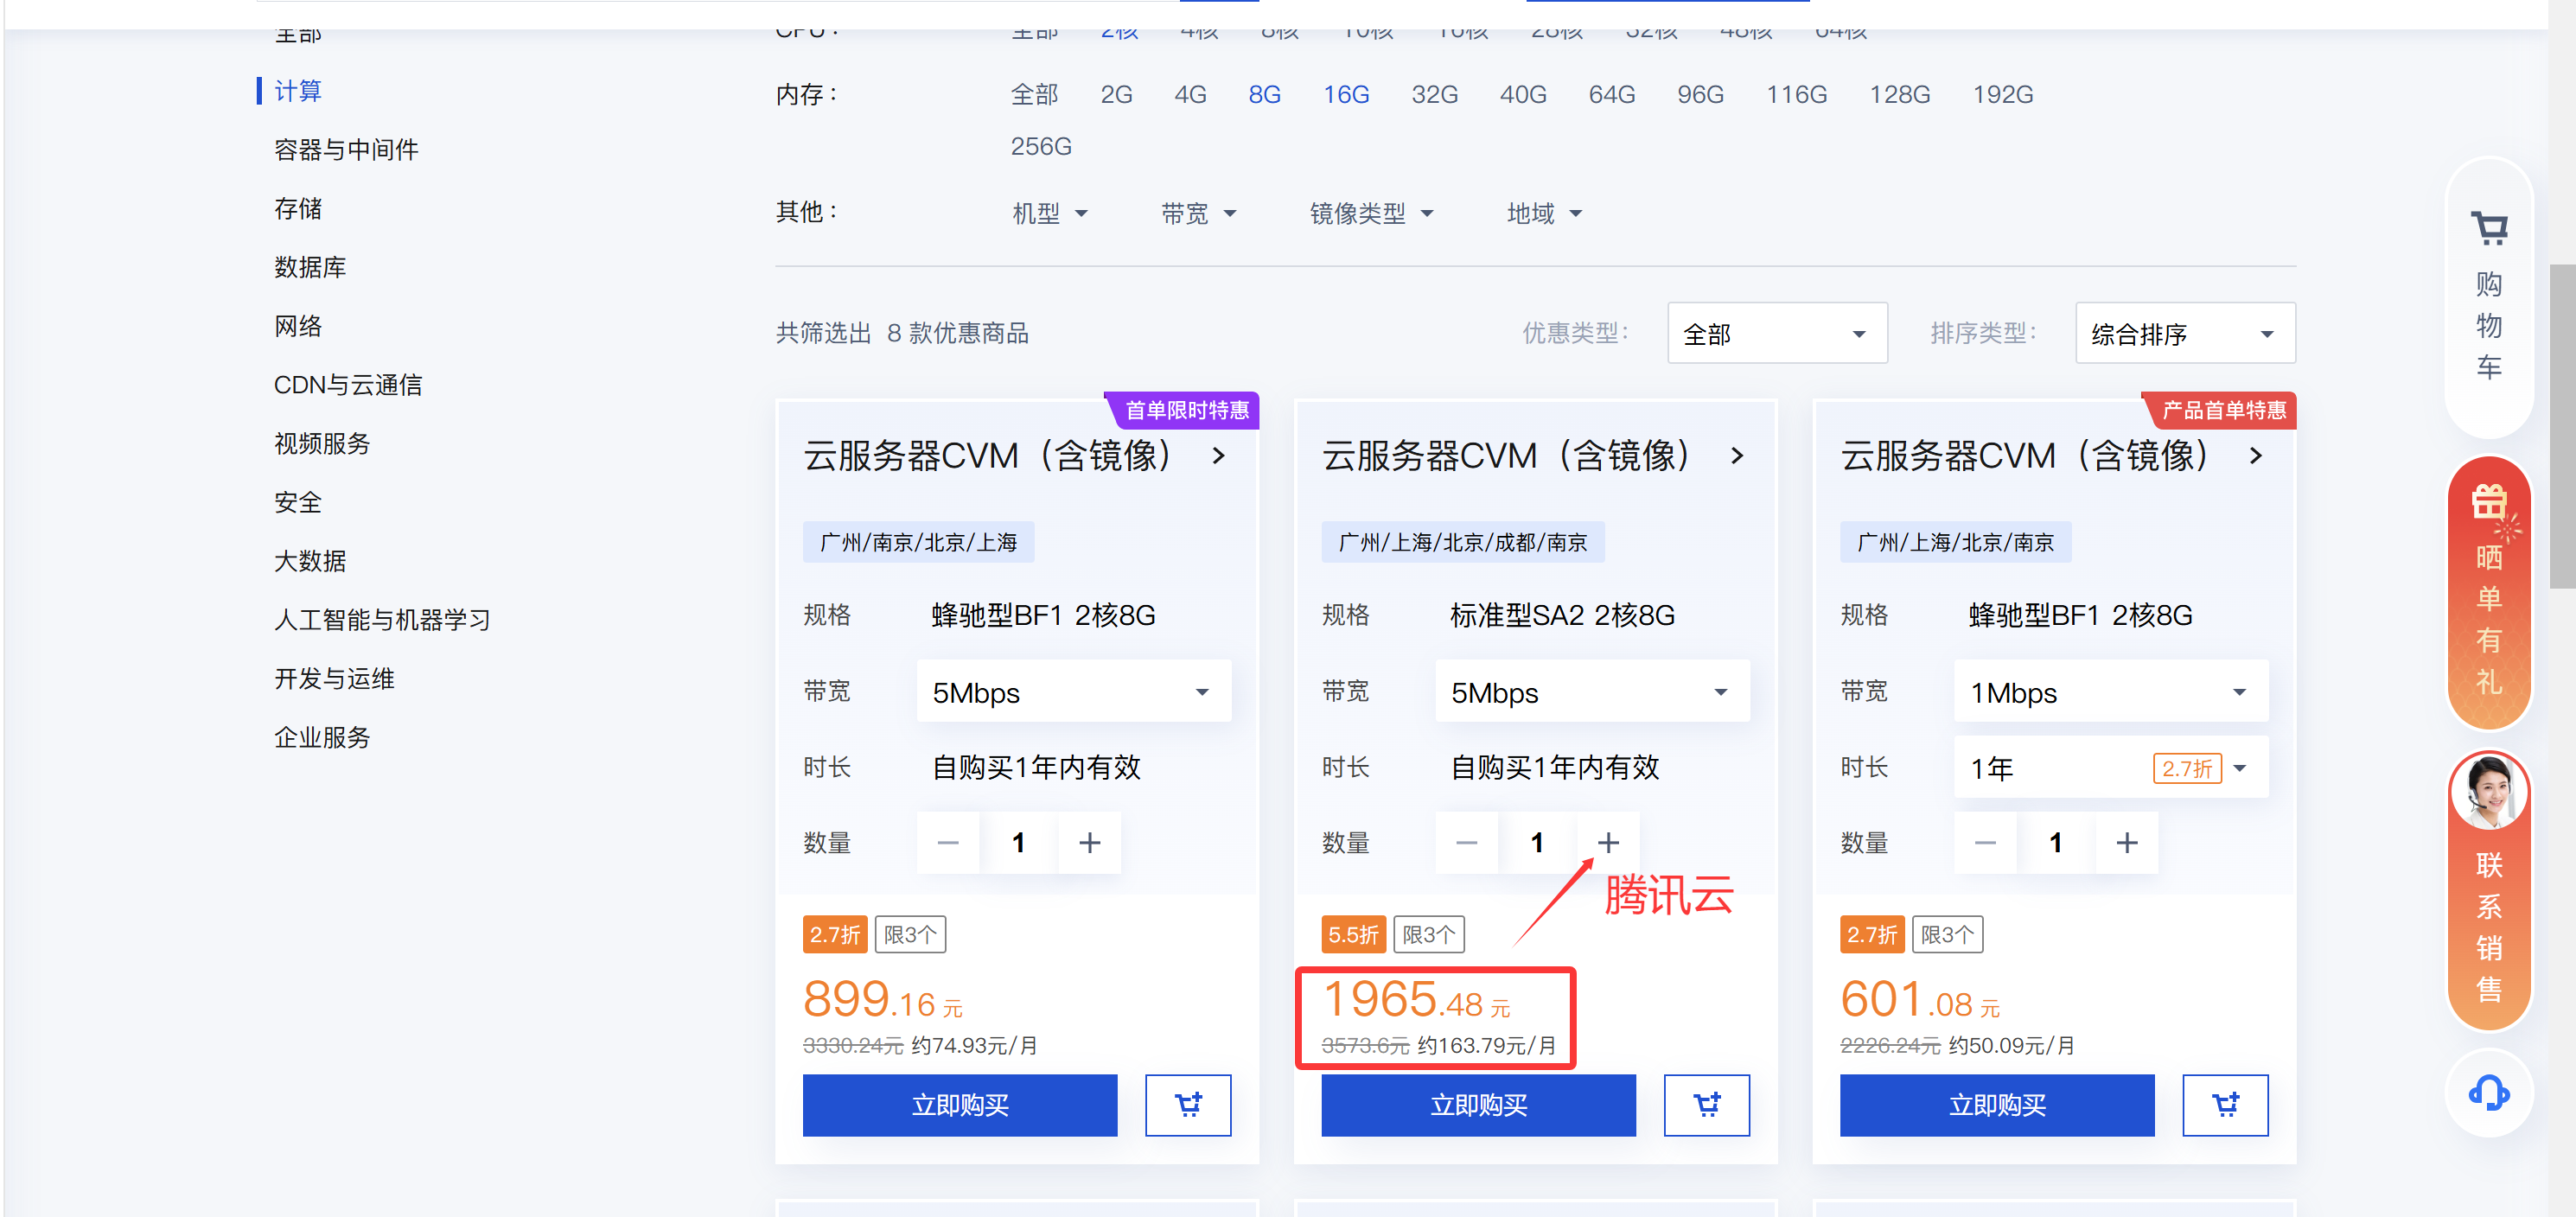The width and height of the screenshot is (2576, 1217).
Task: Open 1Mbps card title arrow
Action: [x=2256, y=456]
